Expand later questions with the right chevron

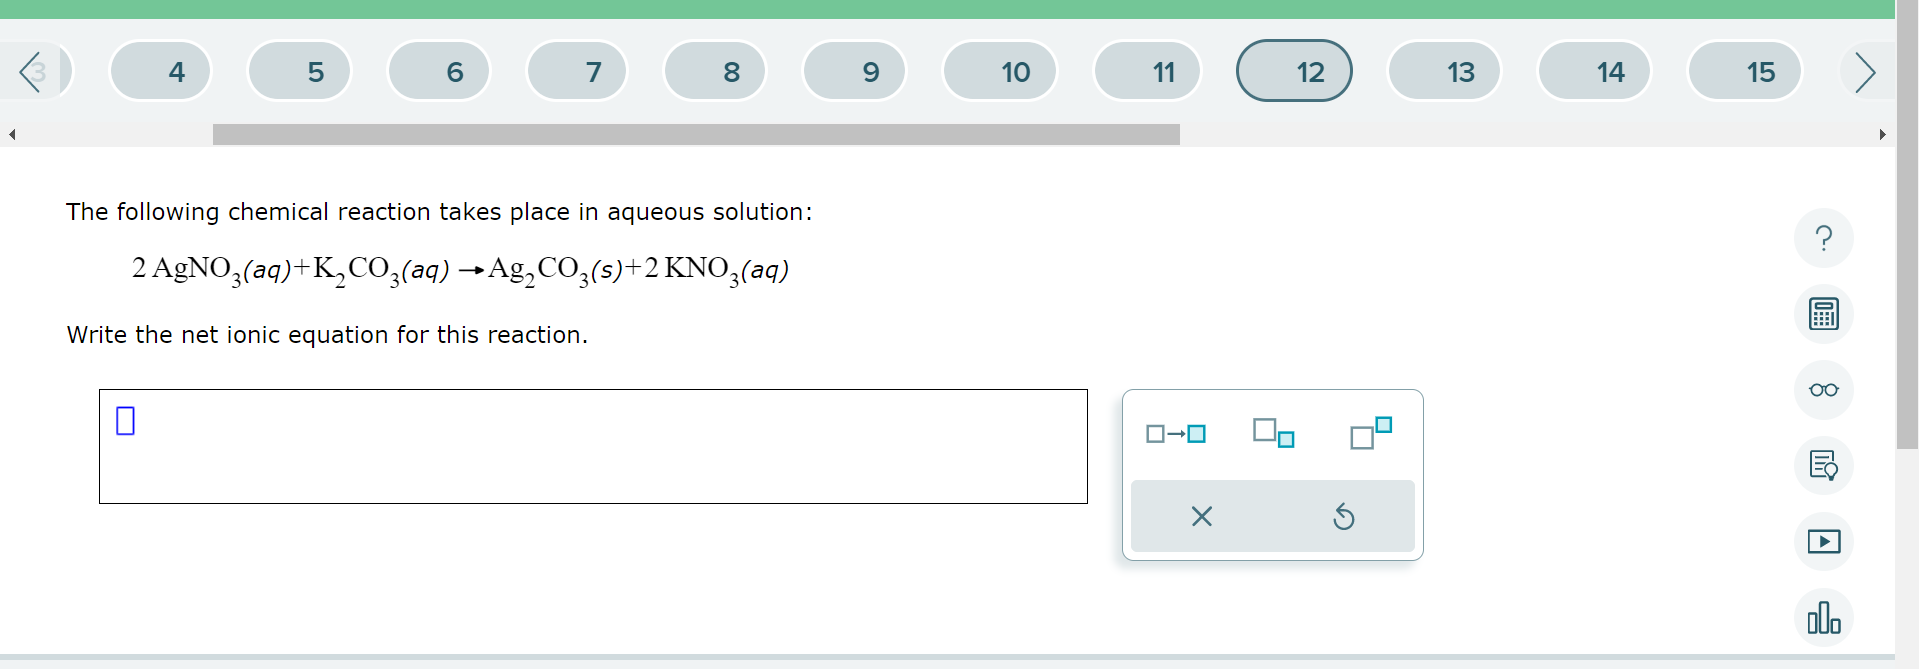[x=1865, y=71]
